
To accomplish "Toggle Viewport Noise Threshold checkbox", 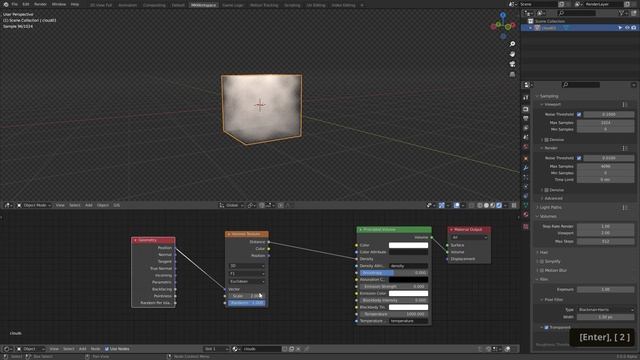I will [x=579, y=115].
